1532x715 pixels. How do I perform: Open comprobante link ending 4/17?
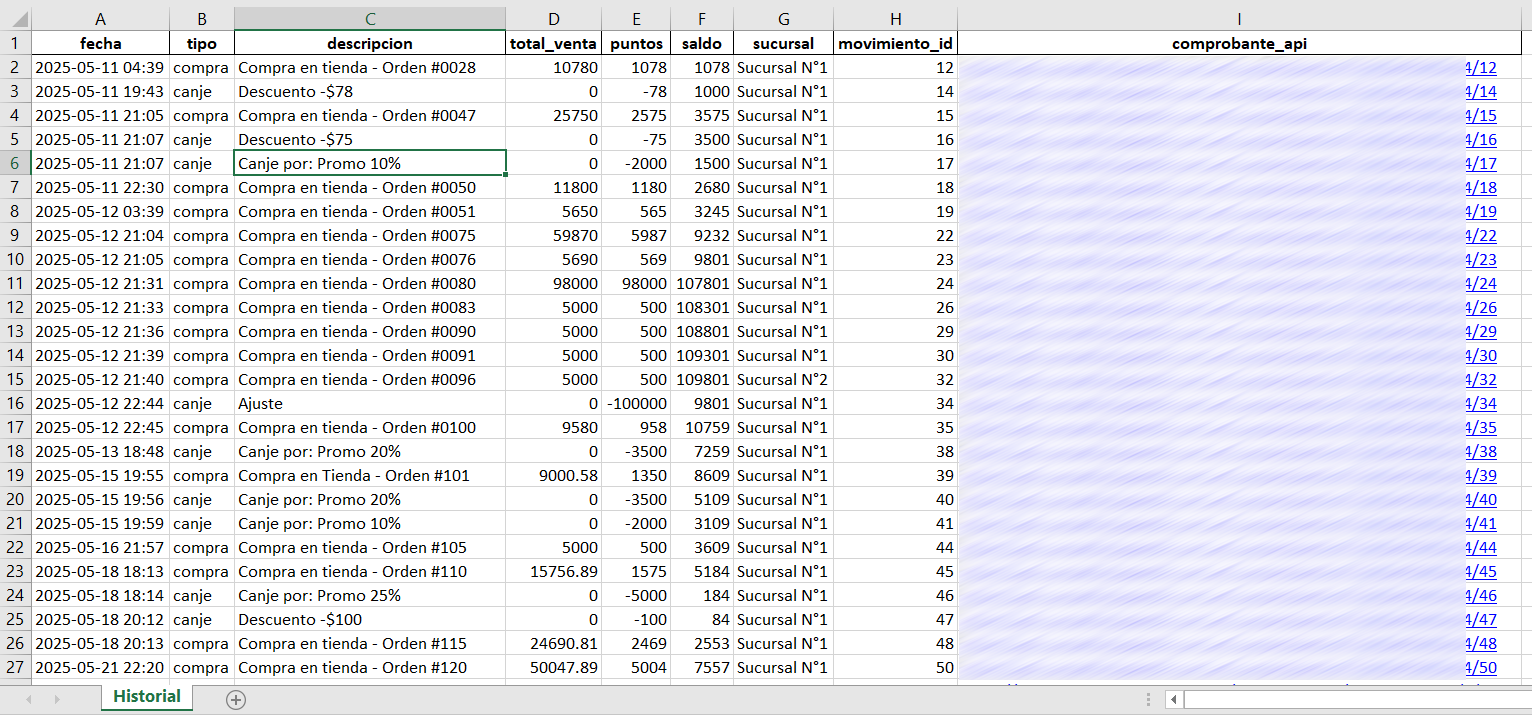coord(1480,164)
